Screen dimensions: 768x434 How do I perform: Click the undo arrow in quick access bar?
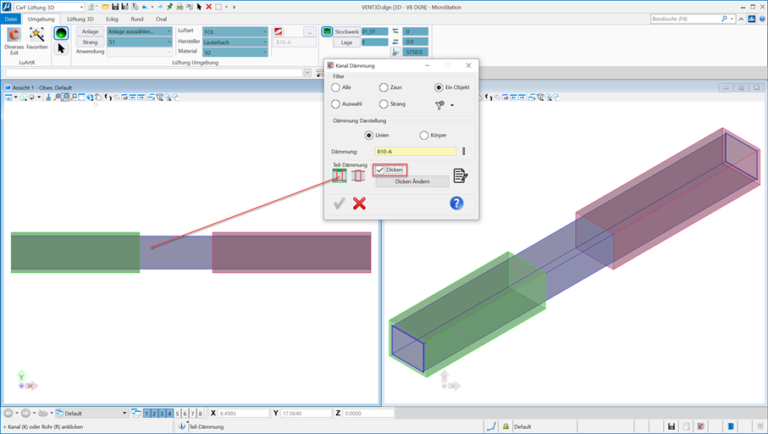coord(145,7)
